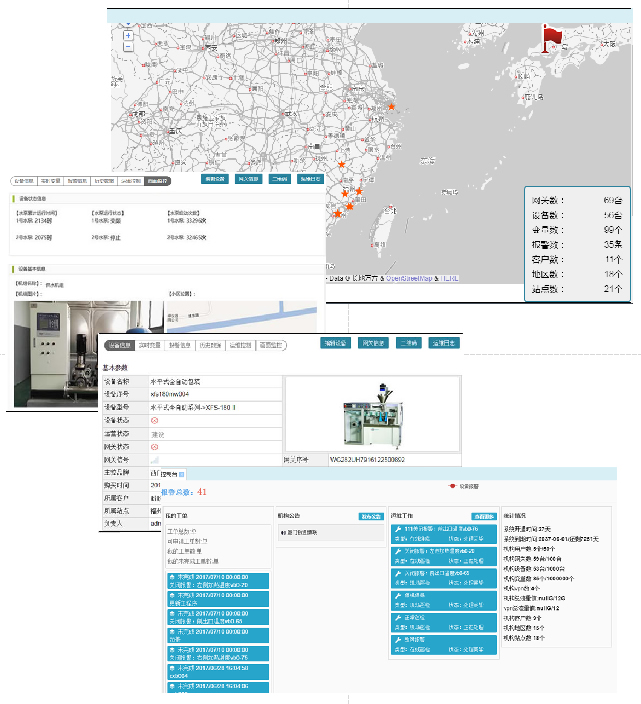Image resolution: width=641 pixels, height=704 pixels.
Task: Click the signal strength icon beside 网关信号
Action: (155, 459)
